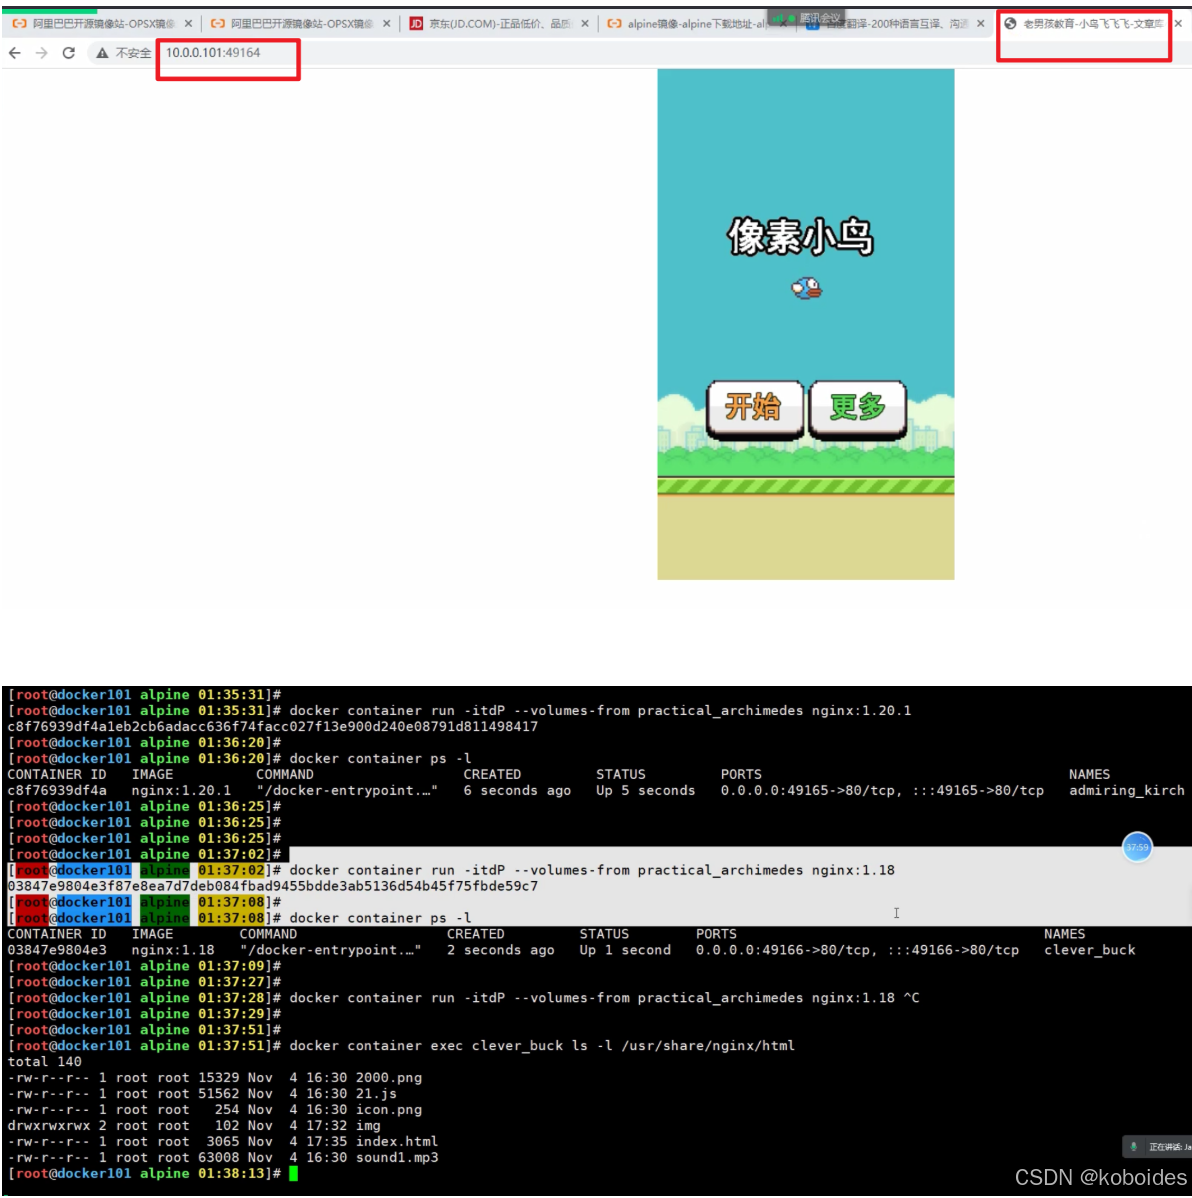Click the file size 51562 in listing
Viewport: 1192px width, 1198px height.
coord(219,1094)
